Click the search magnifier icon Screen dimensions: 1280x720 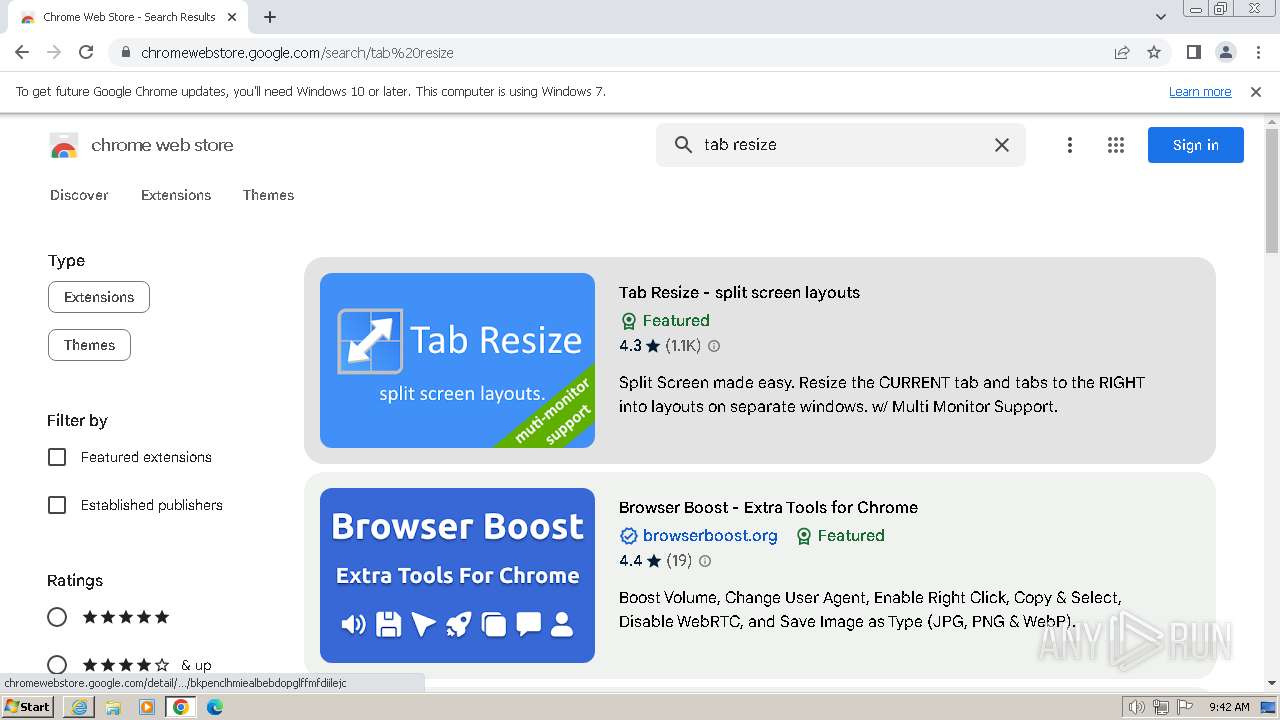[683, 145]
